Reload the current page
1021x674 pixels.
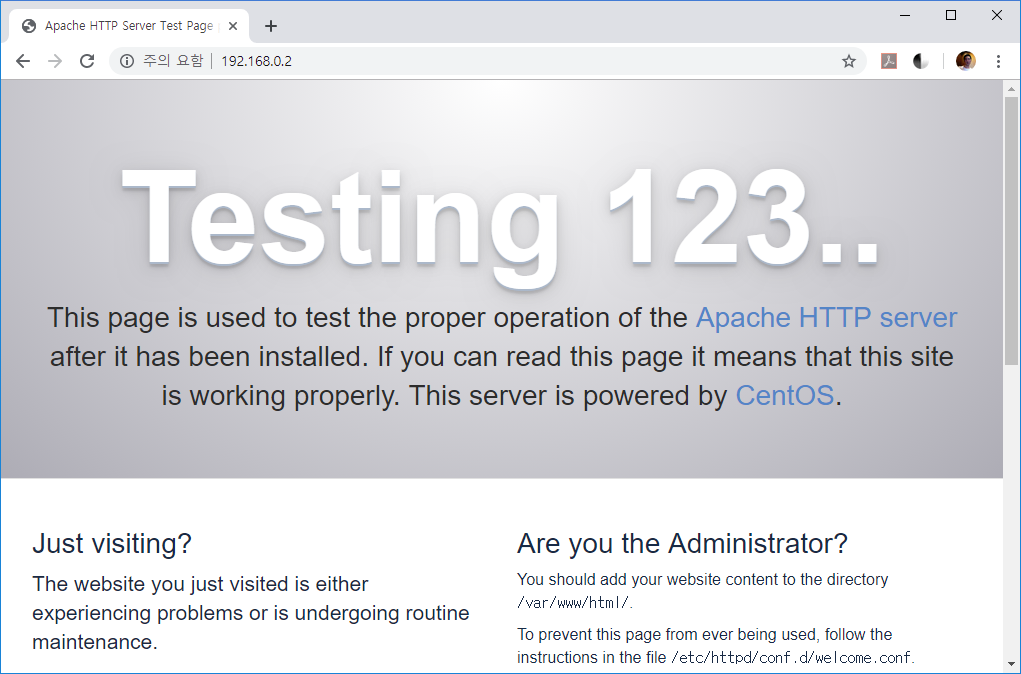pos(87,61)
